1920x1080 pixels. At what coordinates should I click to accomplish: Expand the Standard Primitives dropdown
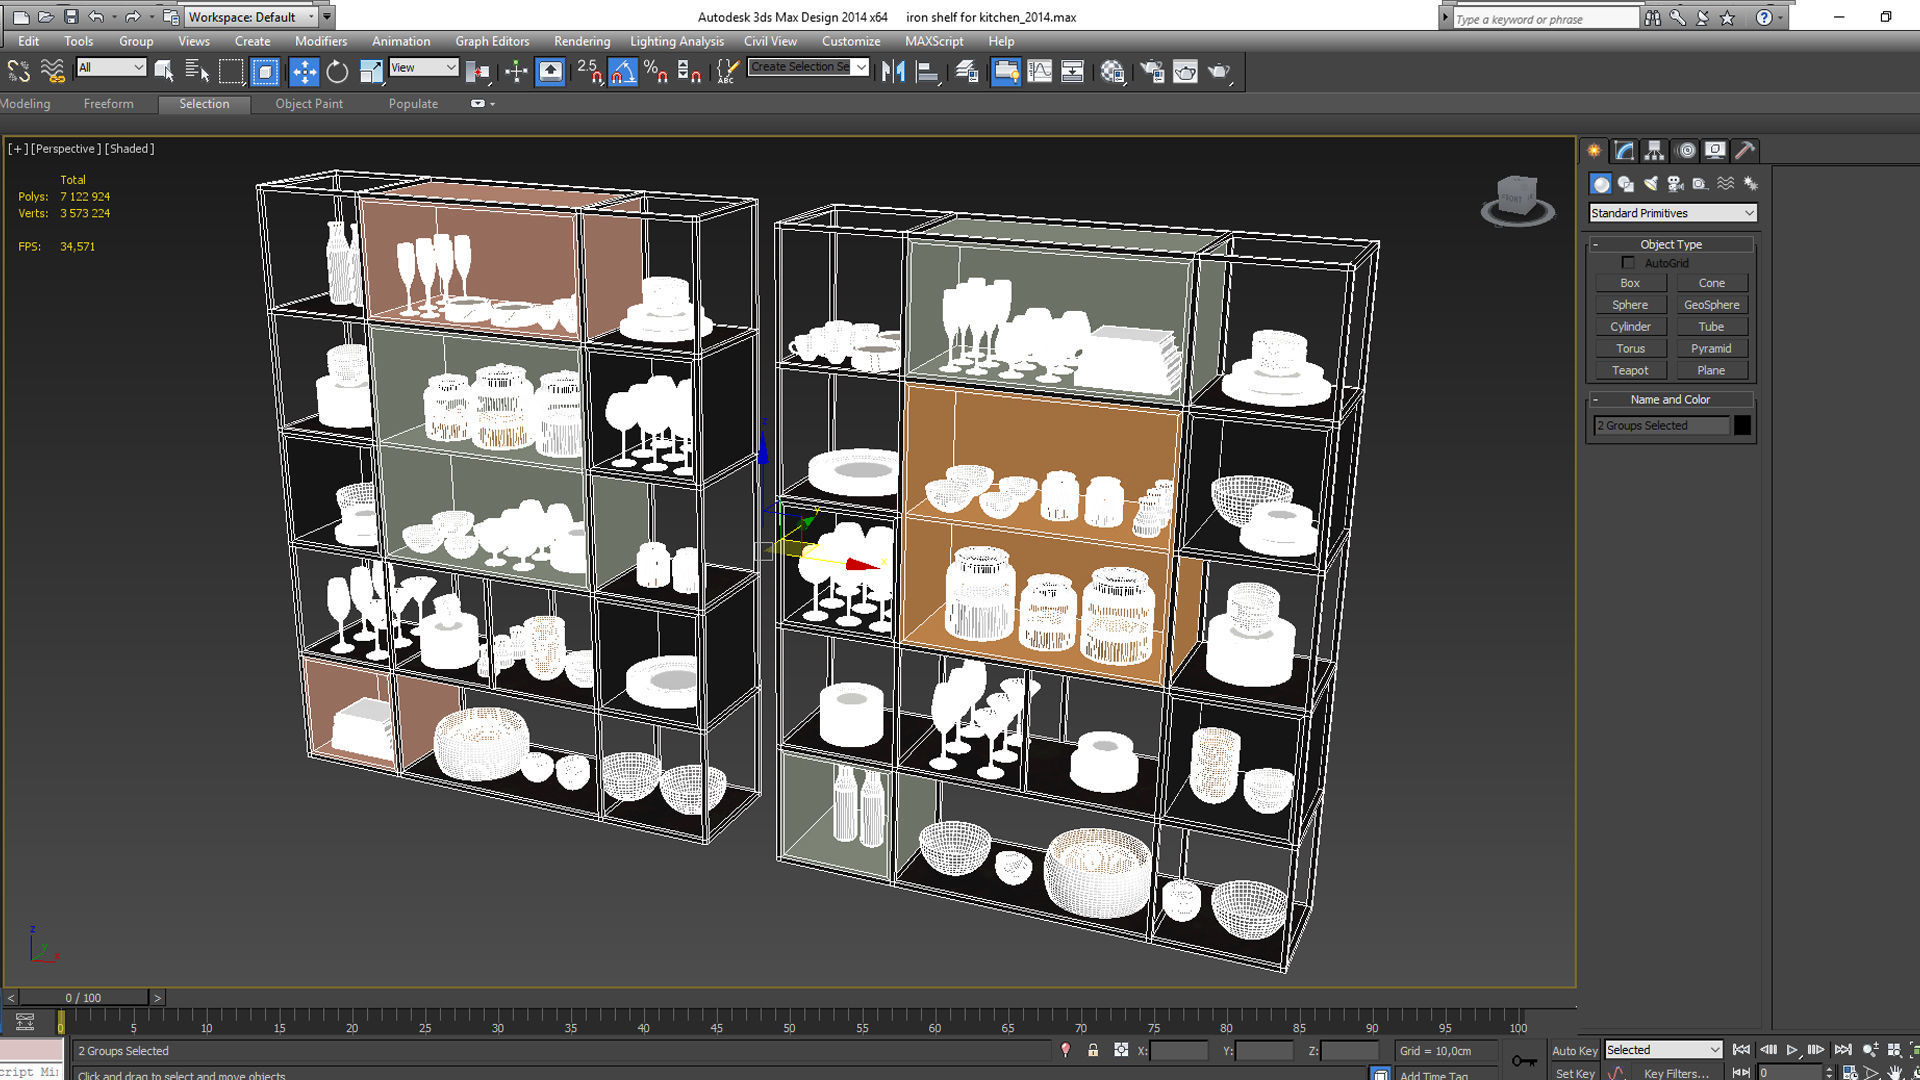click(x=1672, y=213)
